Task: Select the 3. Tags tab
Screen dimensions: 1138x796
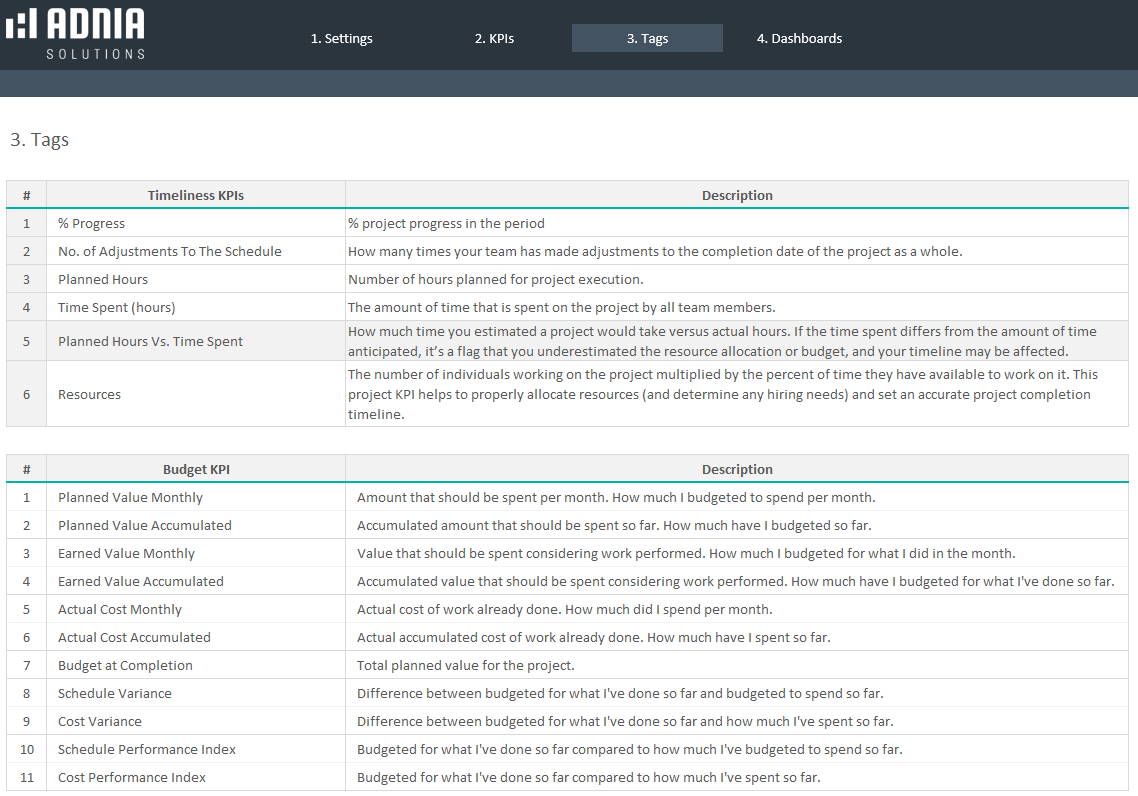Action: [x=647, y=39]
